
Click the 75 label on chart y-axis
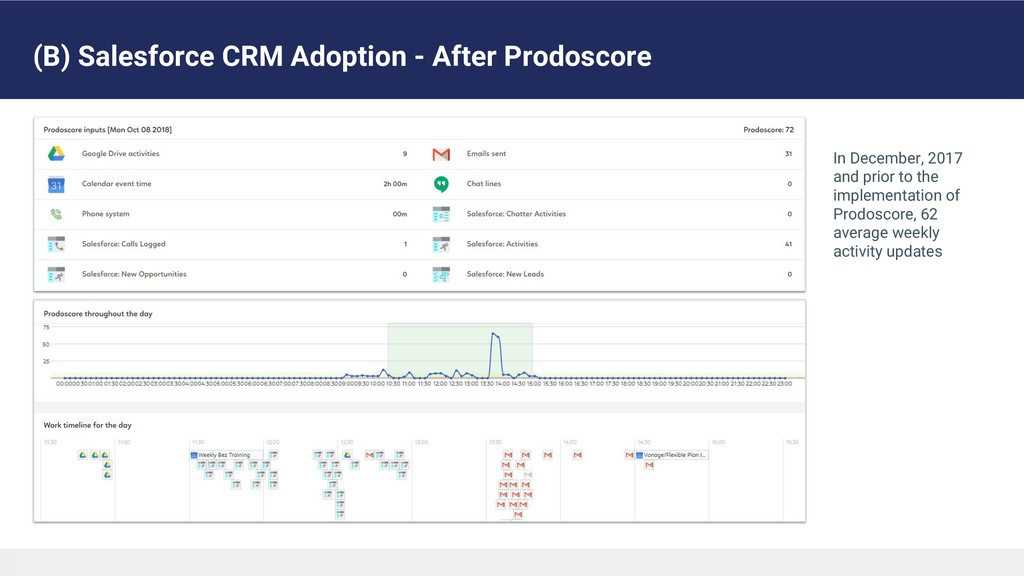[46, 327]
